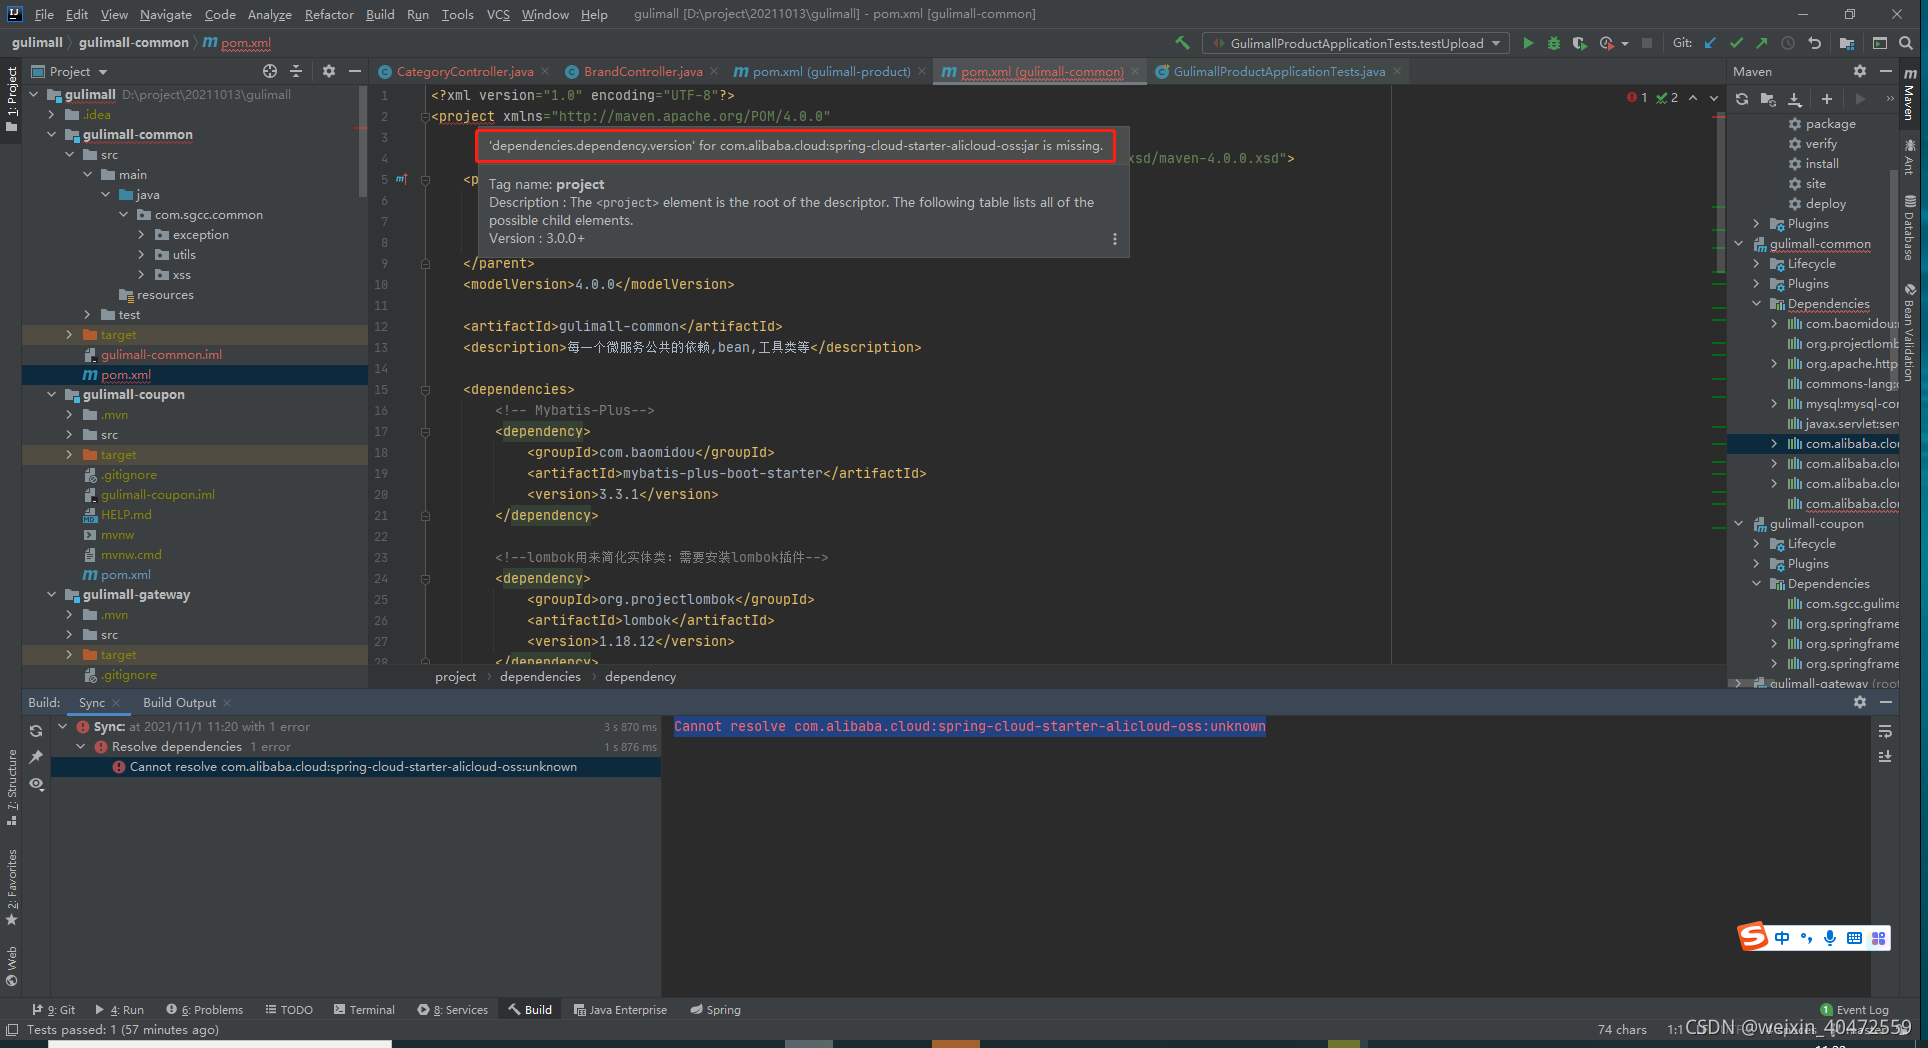Select Cannot resolve error row in Build tree

[x=355, y=767]
